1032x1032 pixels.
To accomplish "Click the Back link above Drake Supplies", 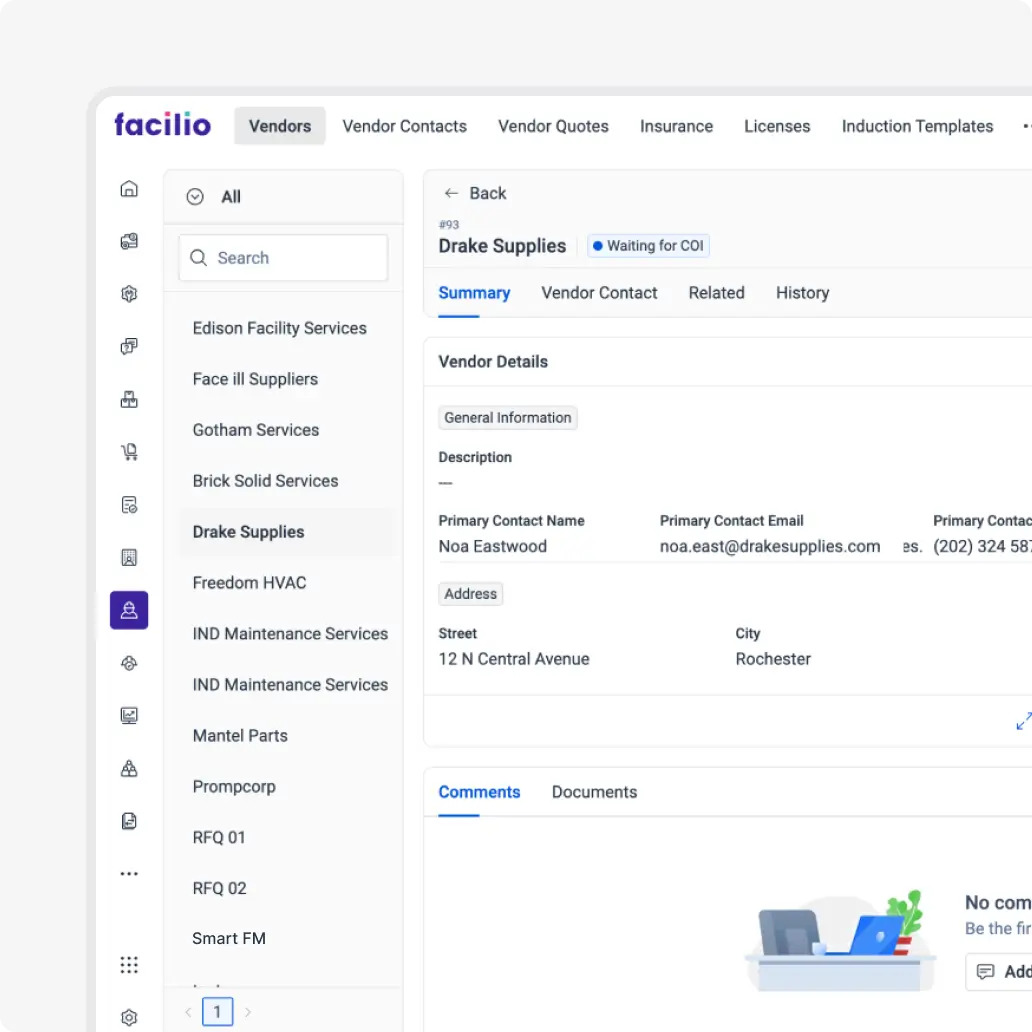I will 474,193.
